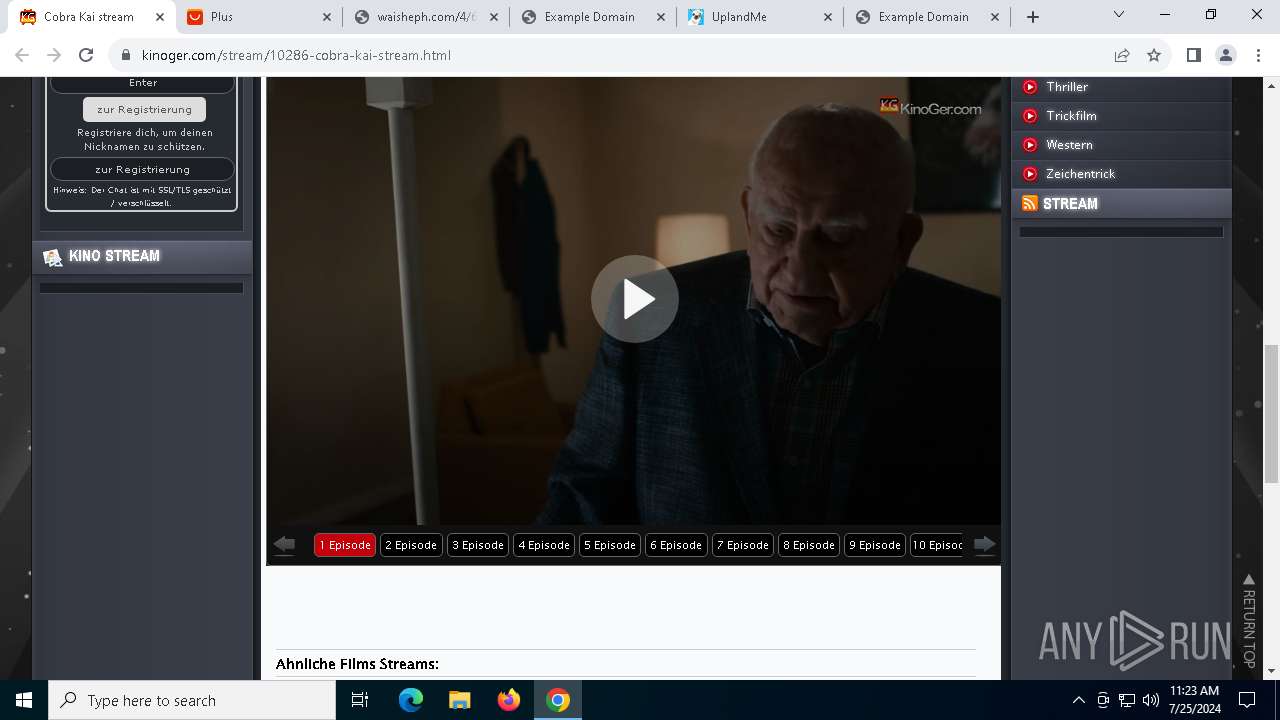1280x720 pixels.
Task: Click the STREAM RSS icon
Action: (x=1029, y=203)
